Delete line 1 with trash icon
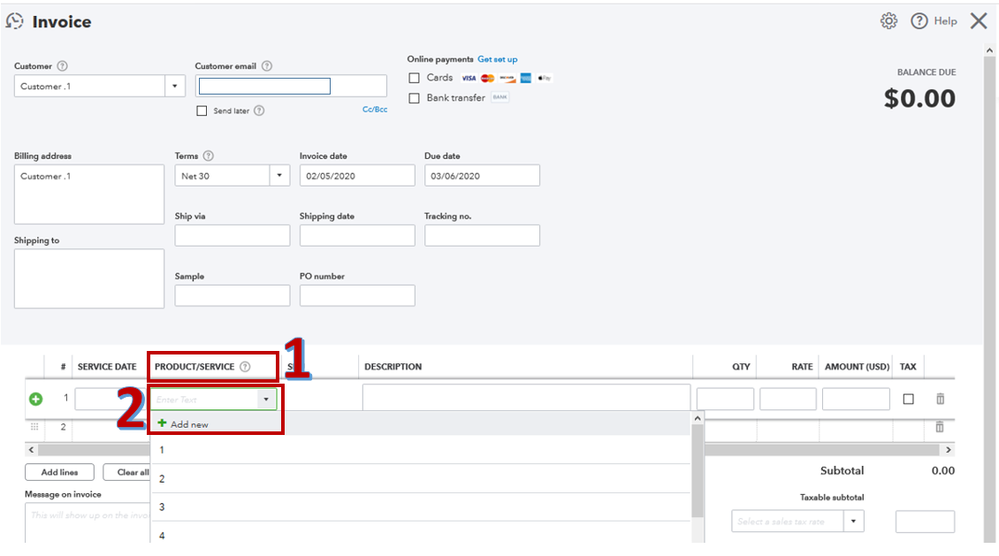This screenshot has width=999, height=556. pos(939,399)
